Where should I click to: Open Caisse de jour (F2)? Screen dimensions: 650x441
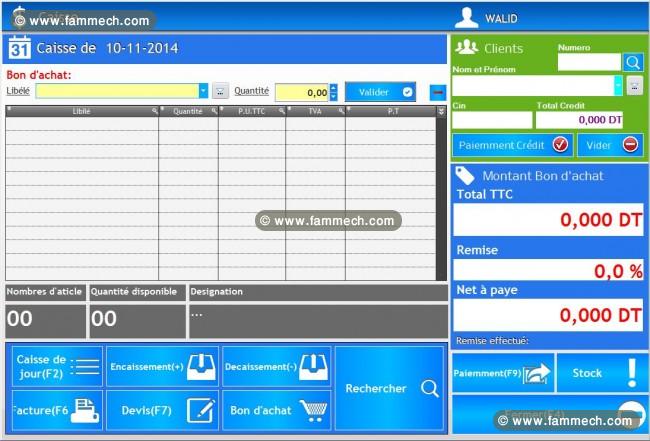[x=57, y=366]
